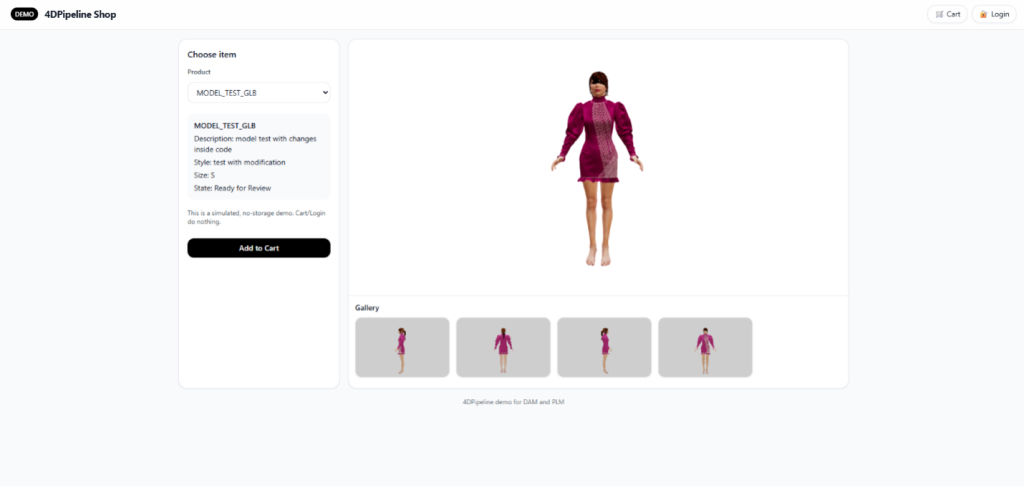Select the second gallery thumbnail back view
Viewport: 1024px width, 490px height.
click(503, 347)
